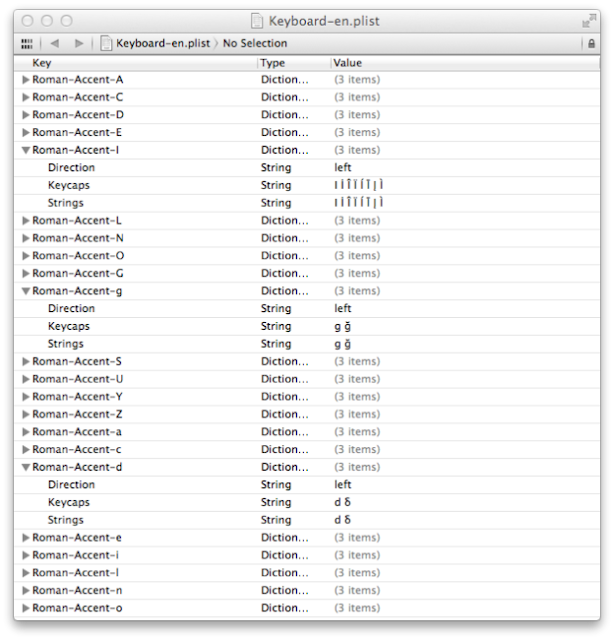Expand the Roman-Accent-O row triangle
The height and width of the screenshot is (640, 614).
26,256
